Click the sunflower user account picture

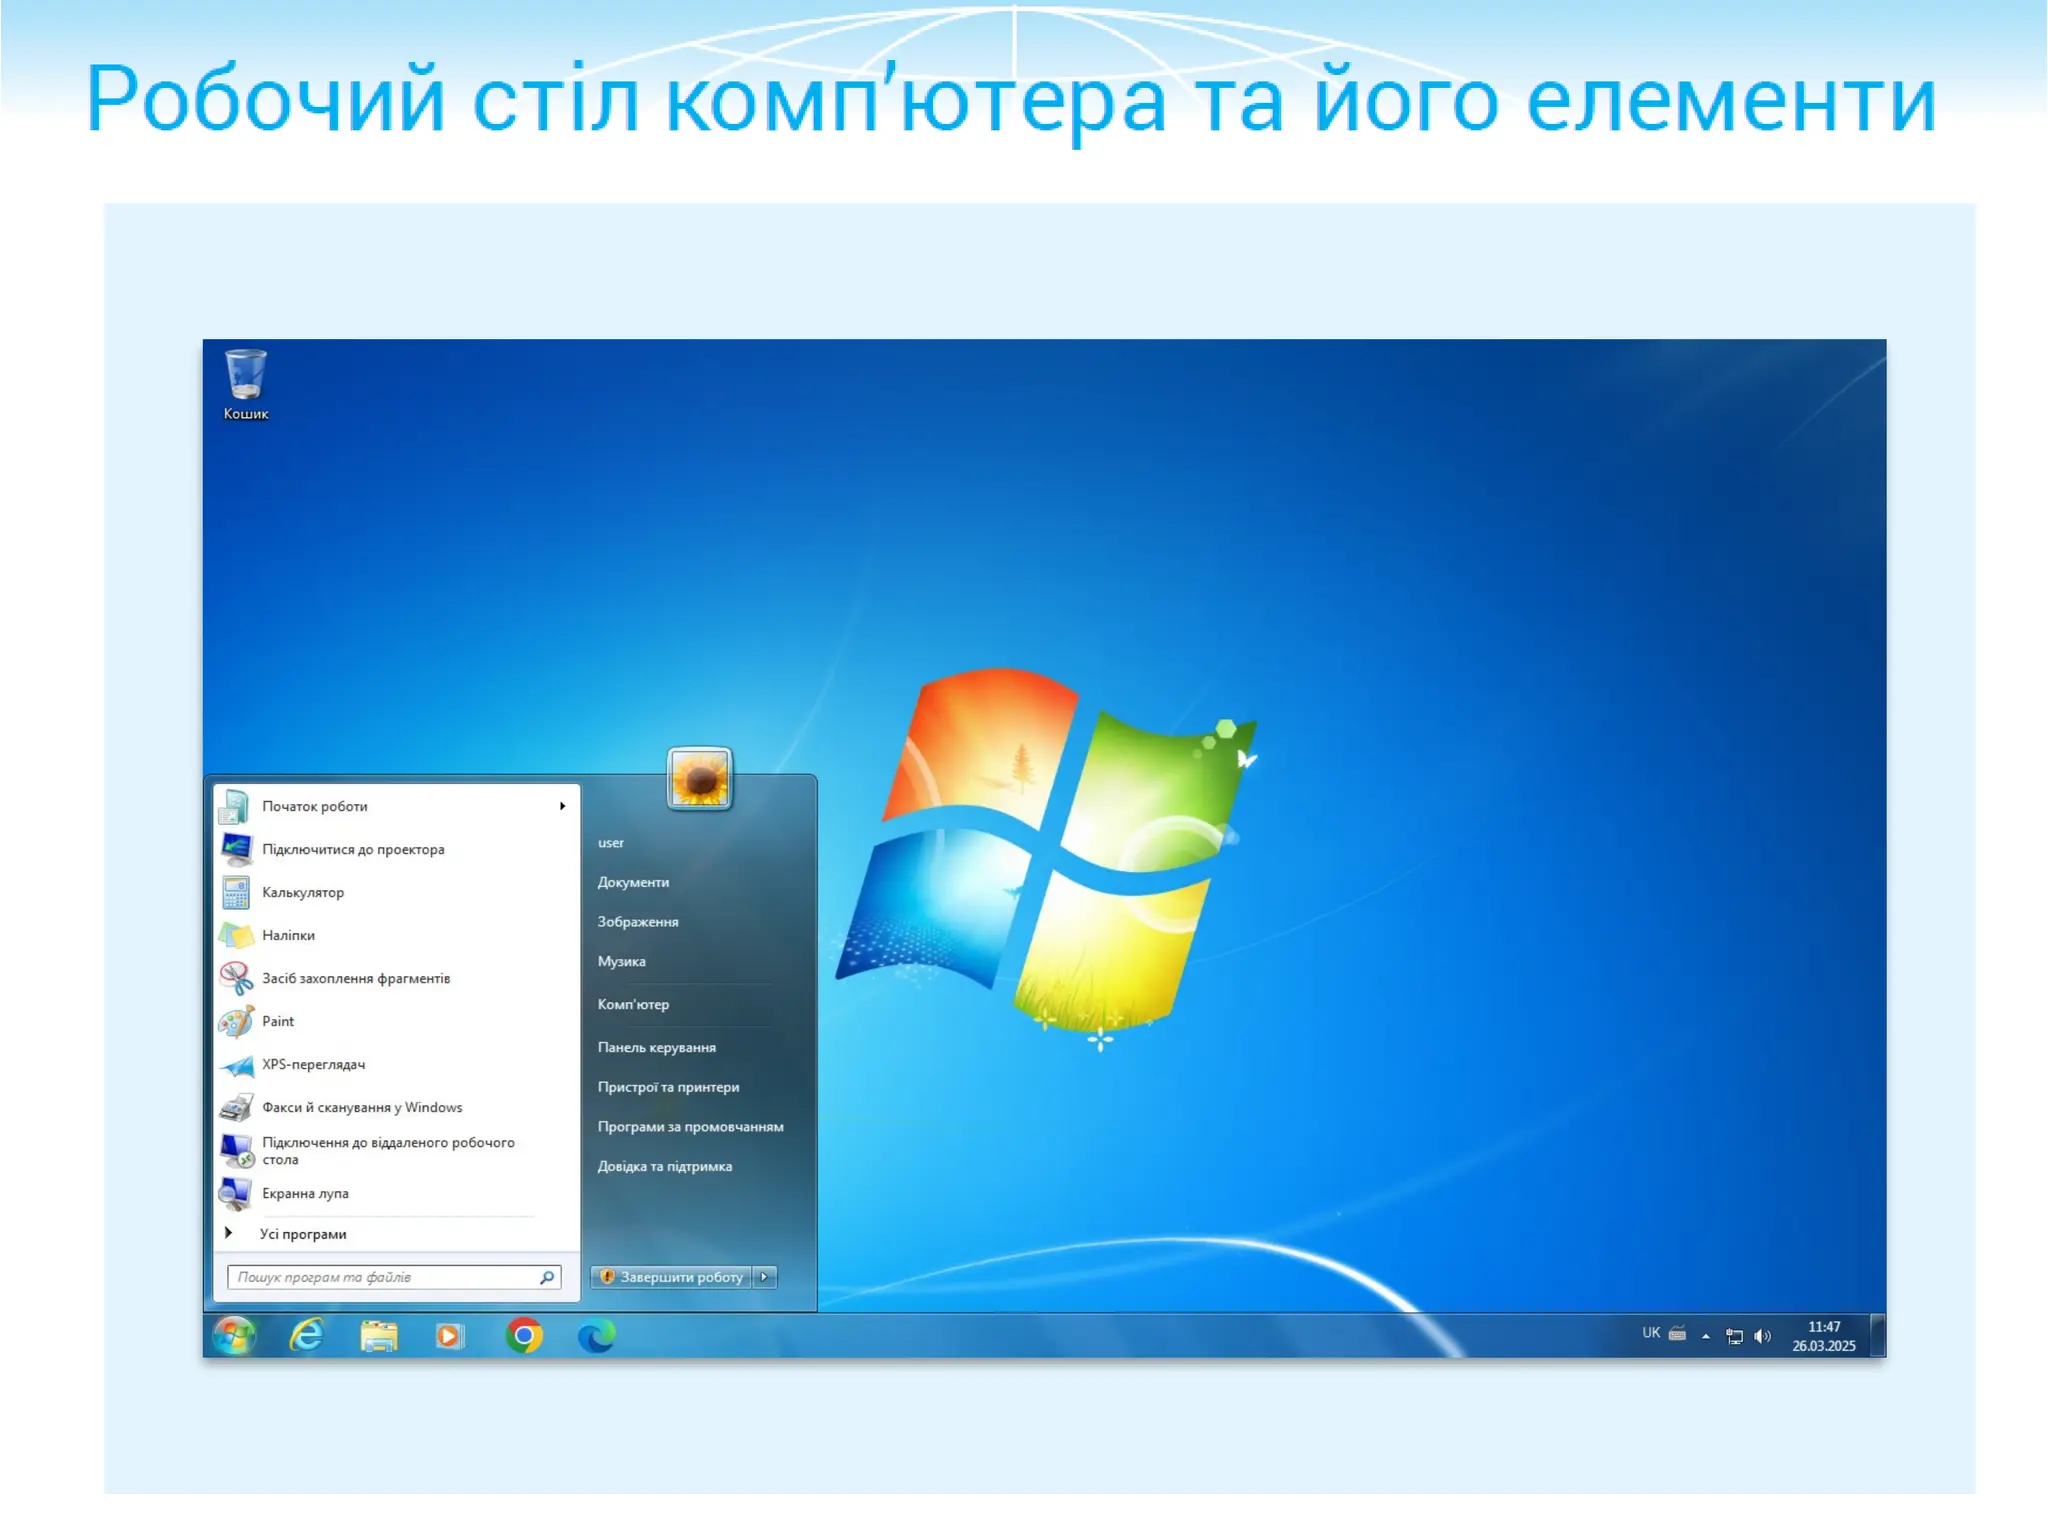(699, 778)
